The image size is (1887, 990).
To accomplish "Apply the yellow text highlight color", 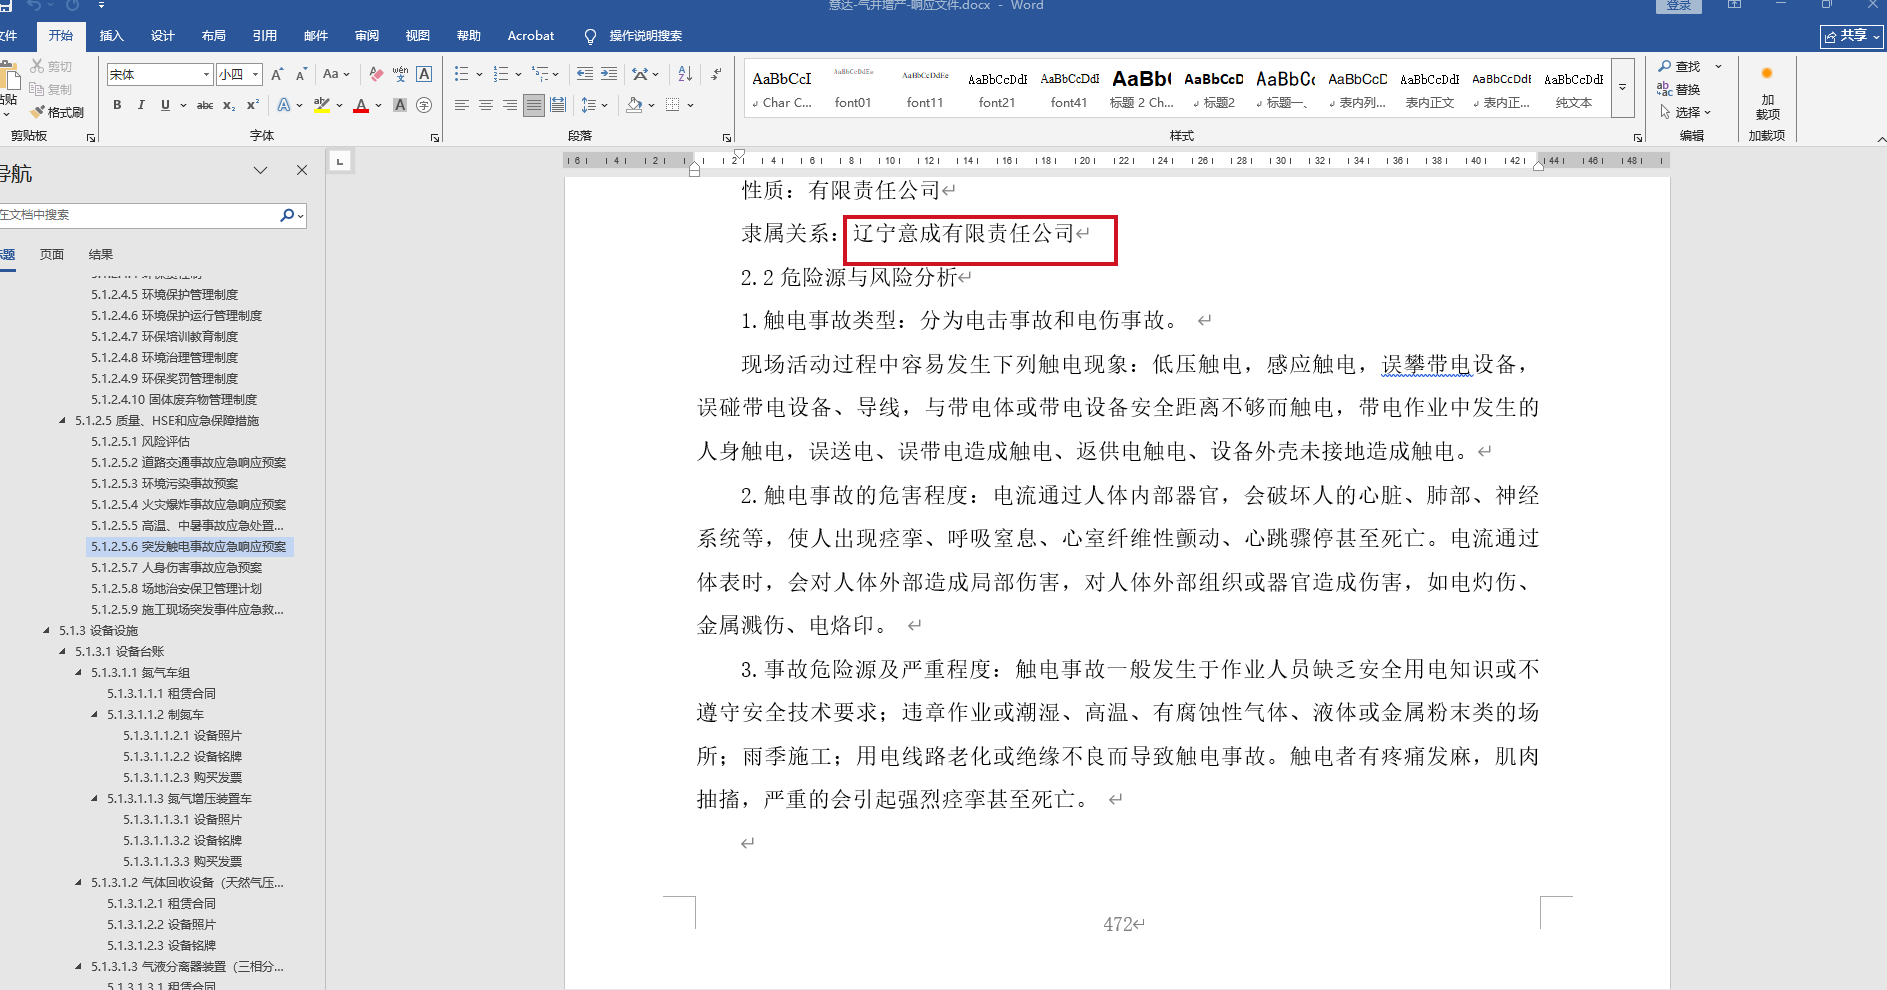I will coord(321,105).
